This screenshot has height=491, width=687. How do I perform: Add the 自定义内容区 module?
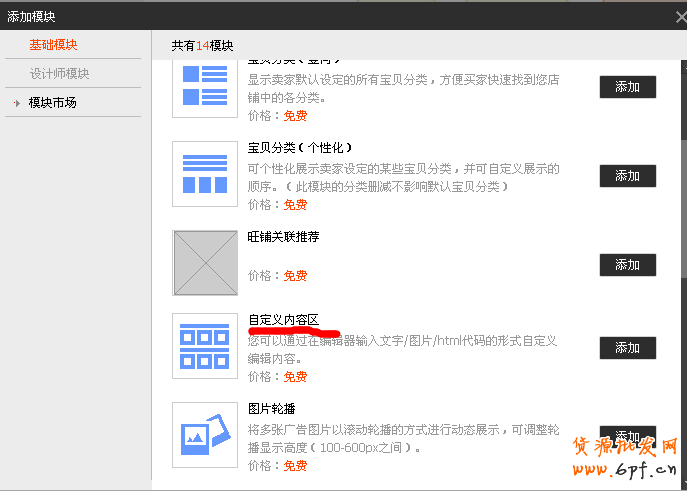tap(627, 348)
